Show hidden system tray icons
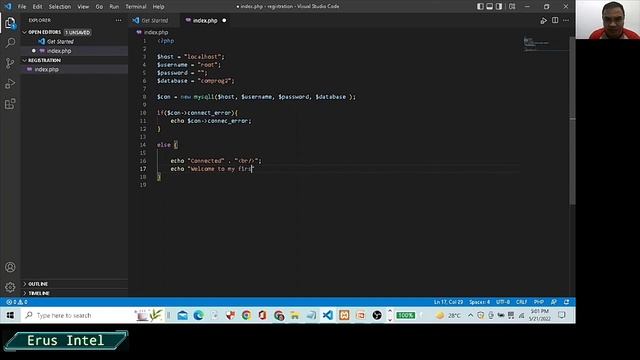The width and height of the screenshot is (640, 360). [x=470, y=315]
